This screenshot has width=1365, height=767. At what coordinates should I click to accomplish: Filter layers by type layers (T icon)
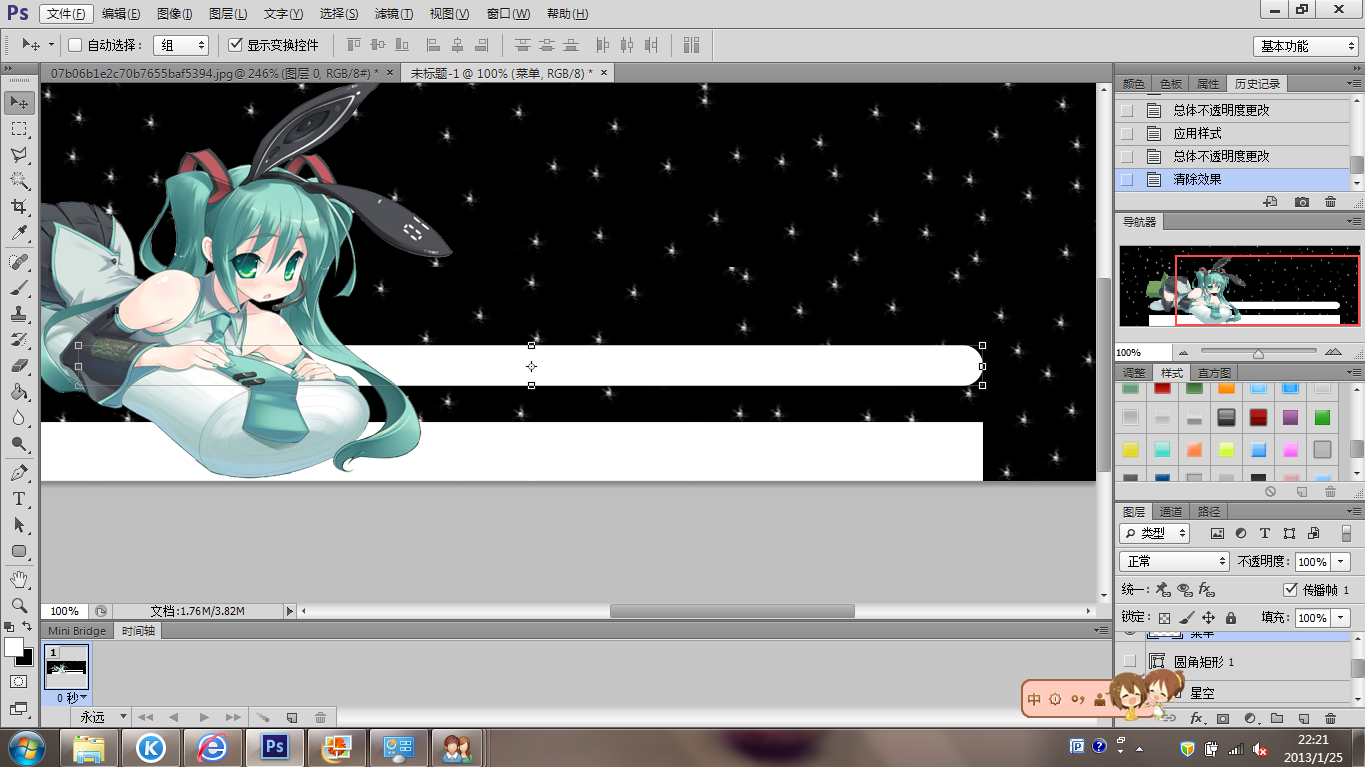point(1265,533)
